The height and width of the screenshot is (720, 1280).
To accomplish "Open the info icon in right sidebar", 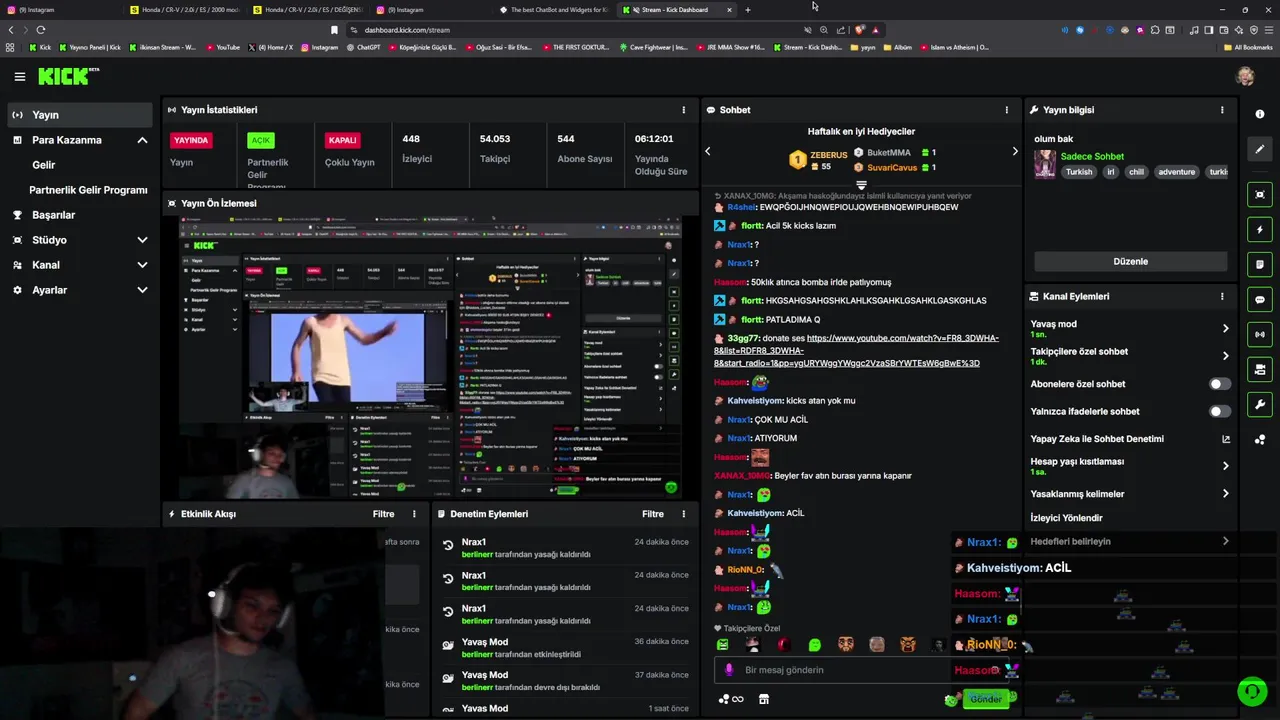I will click(x=1260, y=114).
